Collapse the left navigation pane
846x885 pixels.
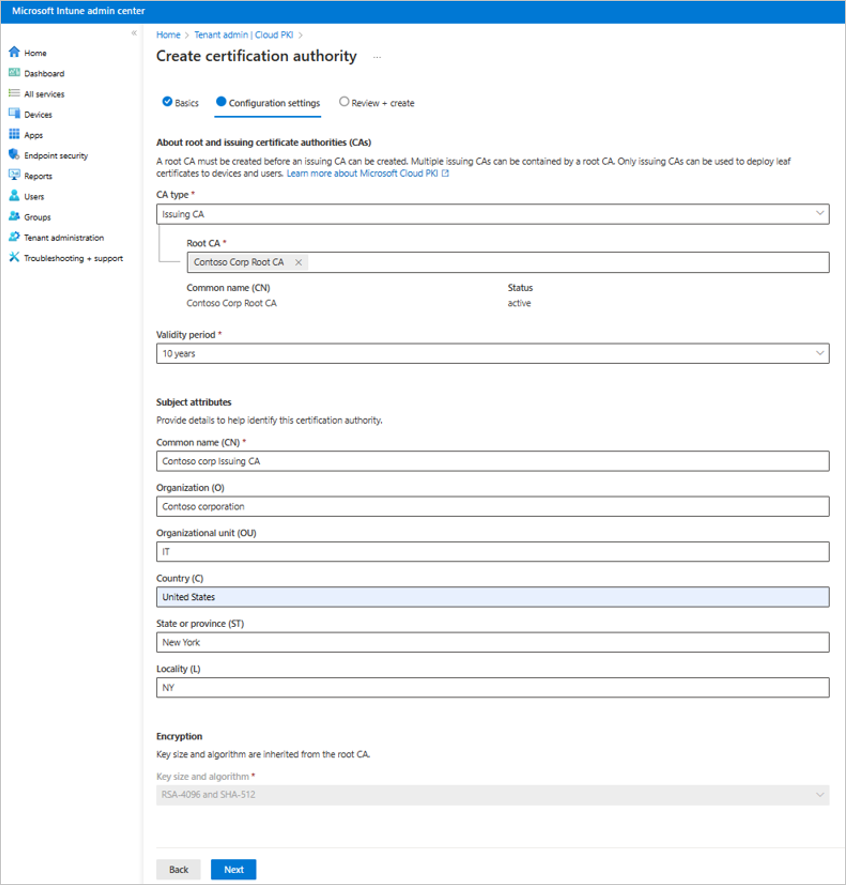click(x=134, y=34)
